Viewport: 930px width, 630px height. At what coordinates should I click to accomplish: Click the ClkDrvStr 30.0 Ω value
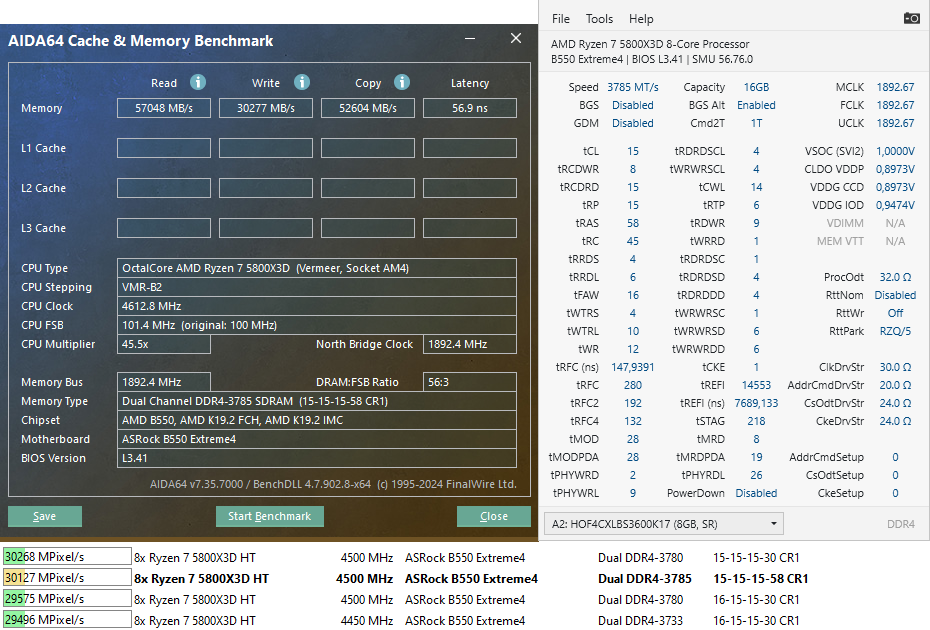pyautogui.click(x=895, y=367)
